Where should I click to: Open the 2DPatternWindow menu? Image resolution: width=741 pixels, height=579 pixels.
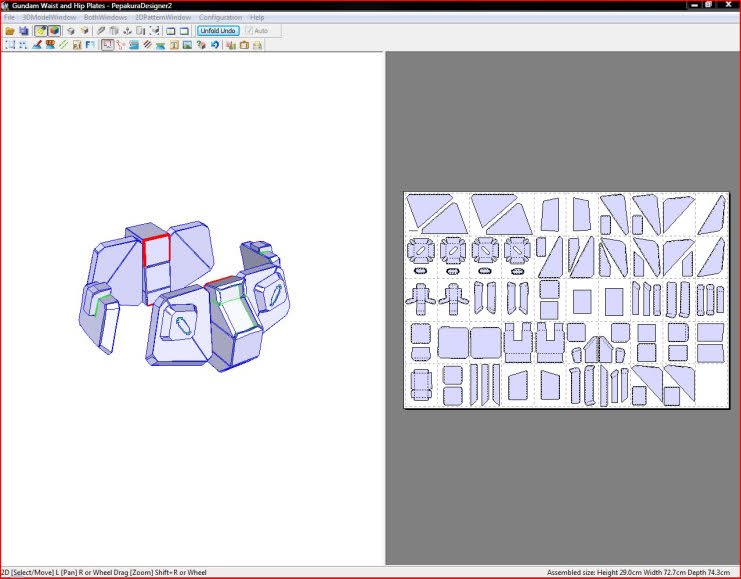[x=163, y=17]
